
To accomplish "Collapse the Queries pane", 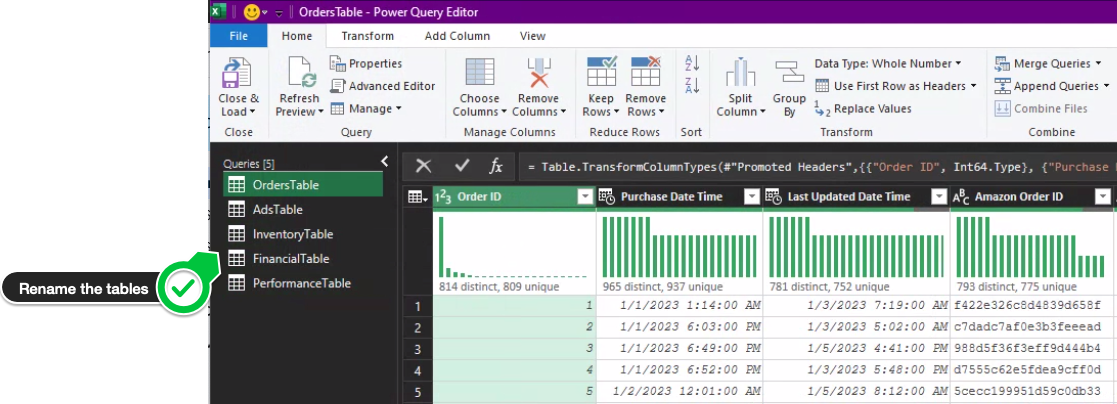I will pyautogui.click(x=385, y=161).
